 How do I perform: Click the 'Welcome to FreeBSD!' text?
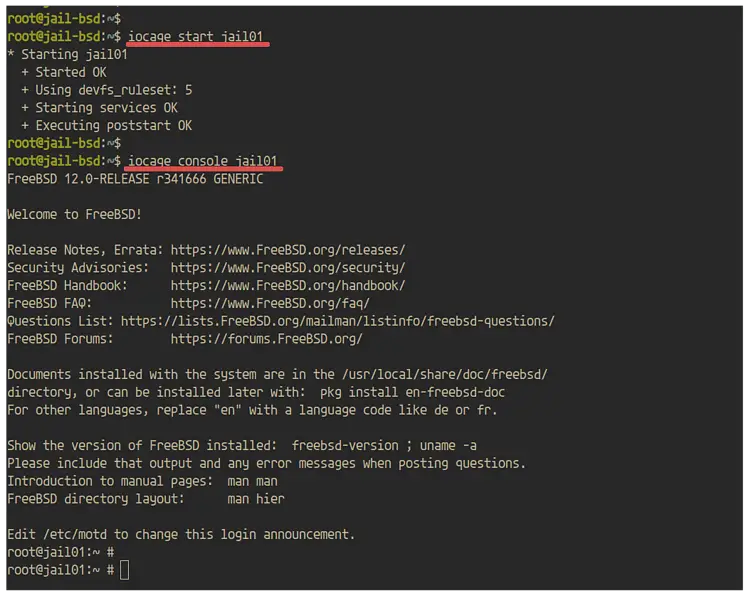pyautogui.click(x=75, y=214)
